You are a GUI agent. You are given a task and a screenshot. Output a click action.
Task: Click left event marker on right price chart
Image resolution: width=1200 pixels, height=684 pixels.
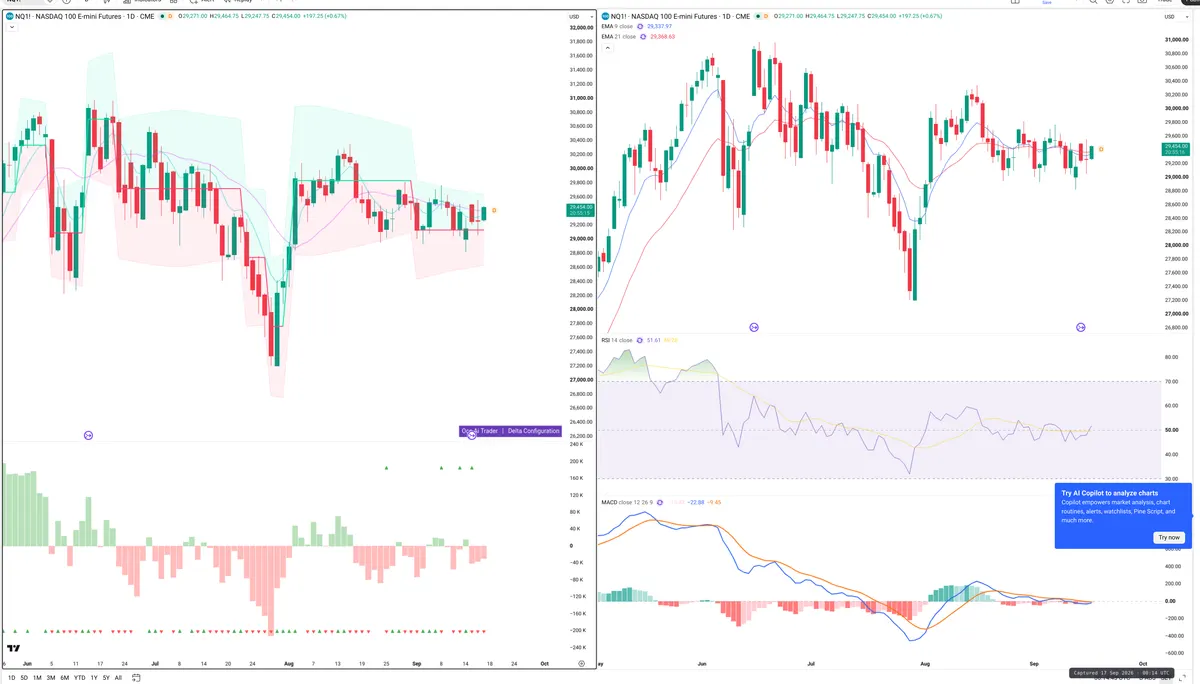pos(754,327)
